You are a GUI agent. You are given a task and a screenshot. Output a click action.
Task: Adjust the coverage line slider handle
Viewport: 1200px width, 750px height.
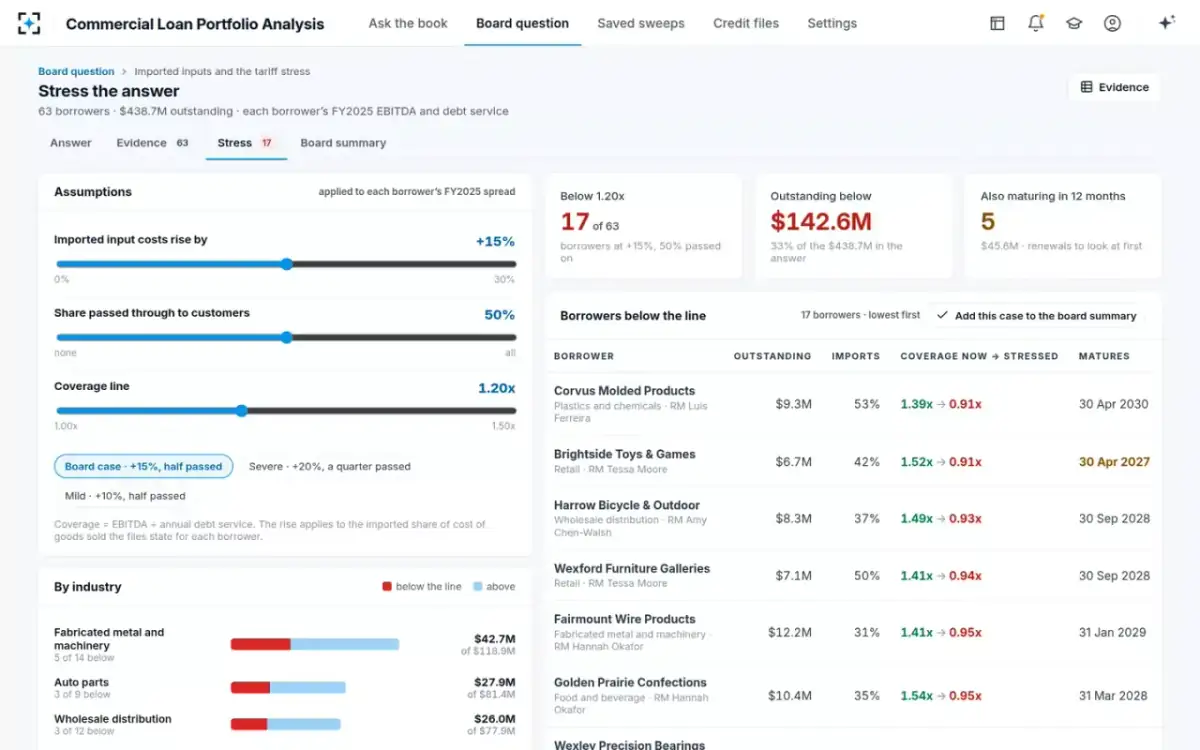241,411
